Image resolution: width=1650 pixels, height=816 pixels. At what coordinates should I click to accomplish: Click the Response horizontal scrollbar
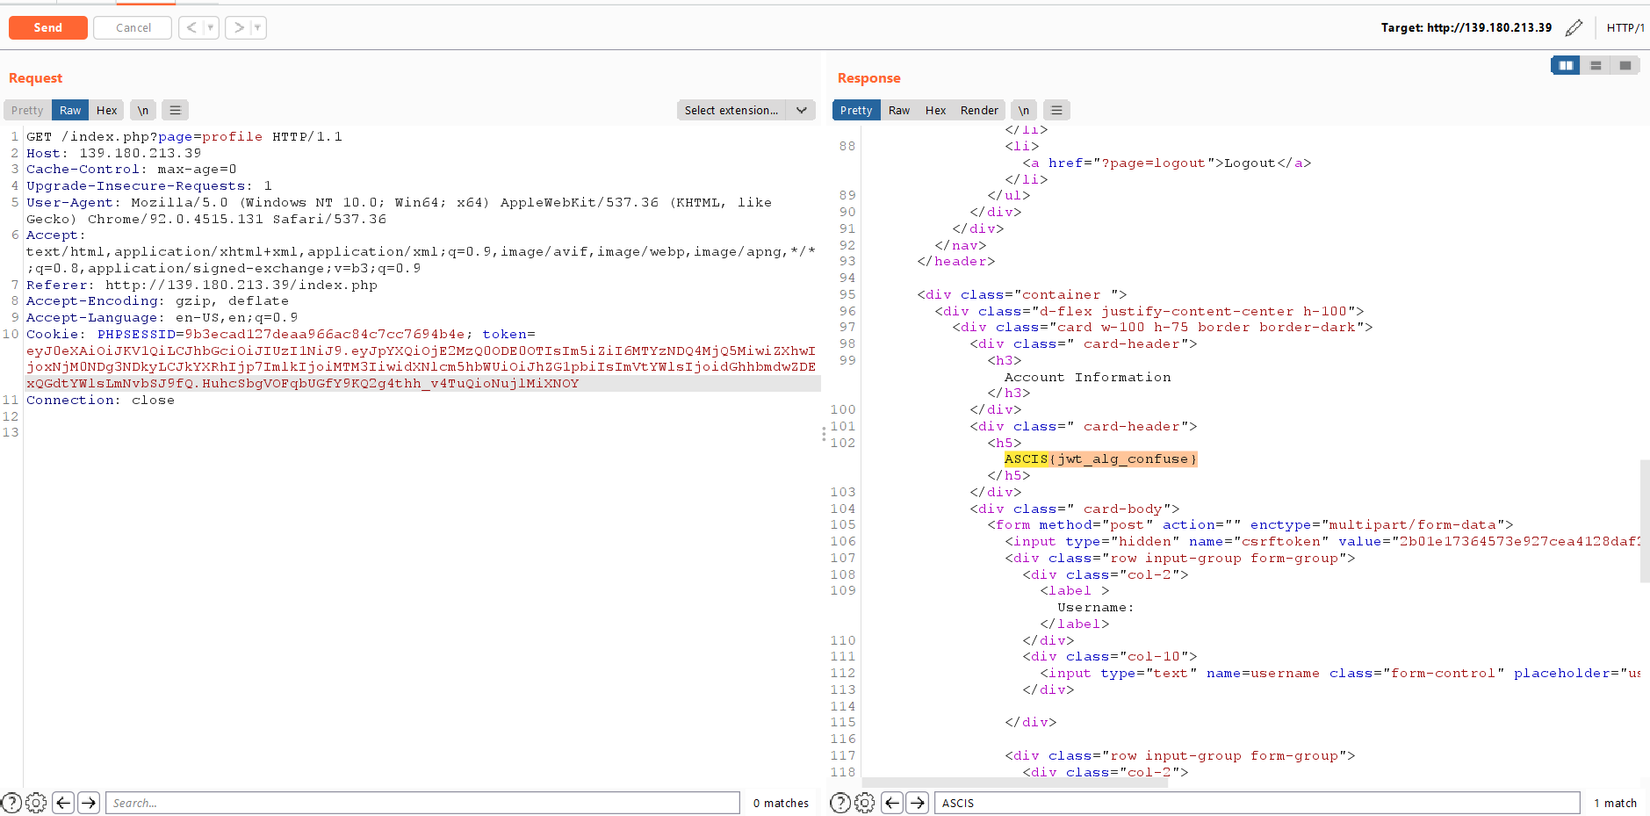(x=1015, y=783)
